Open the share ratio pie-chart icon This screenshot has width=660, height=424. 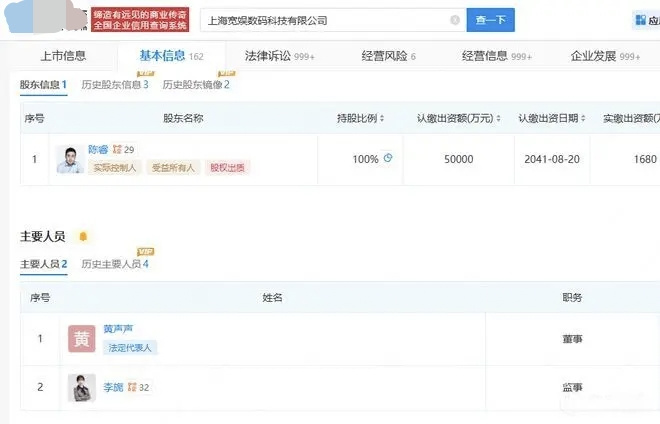coord(388,158)
